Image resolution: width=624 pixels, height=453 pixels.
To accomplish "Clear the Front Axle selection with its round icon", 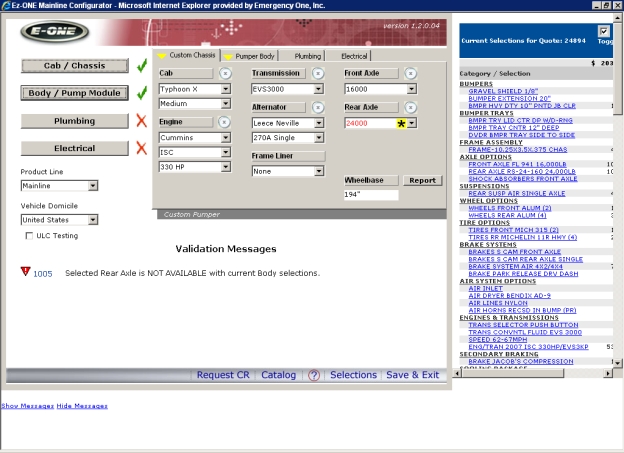I will pyautogui.click(x=411, y=74).
